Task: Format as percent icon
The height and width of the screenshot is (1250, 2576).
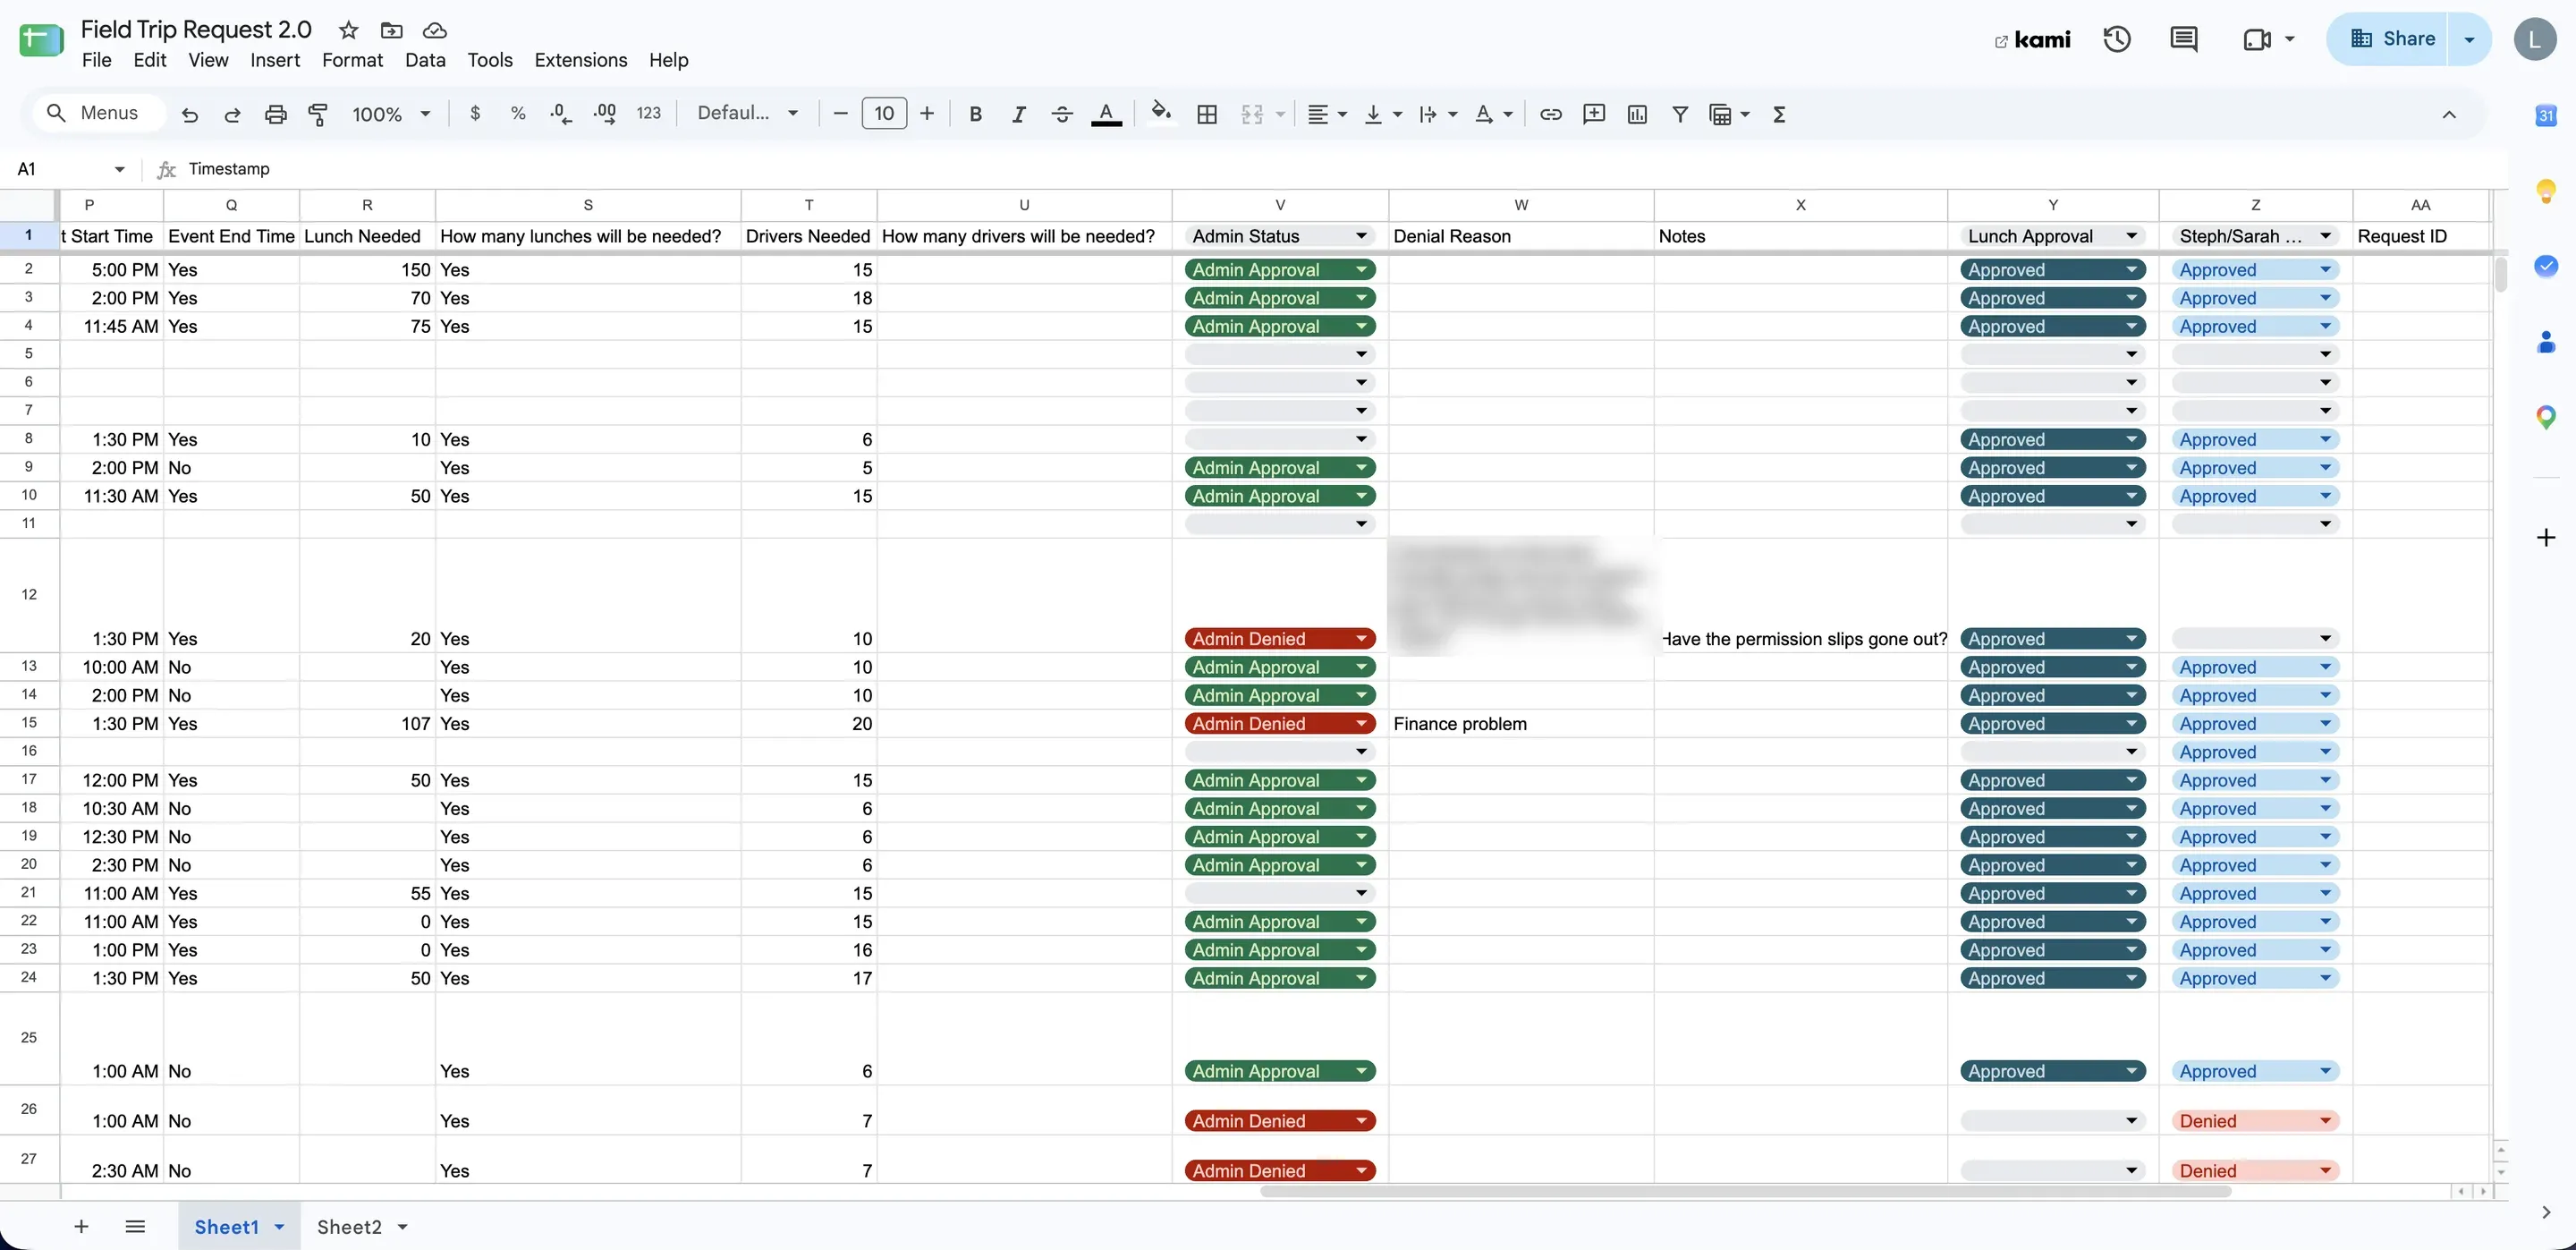Action: (x=518, y=114)
